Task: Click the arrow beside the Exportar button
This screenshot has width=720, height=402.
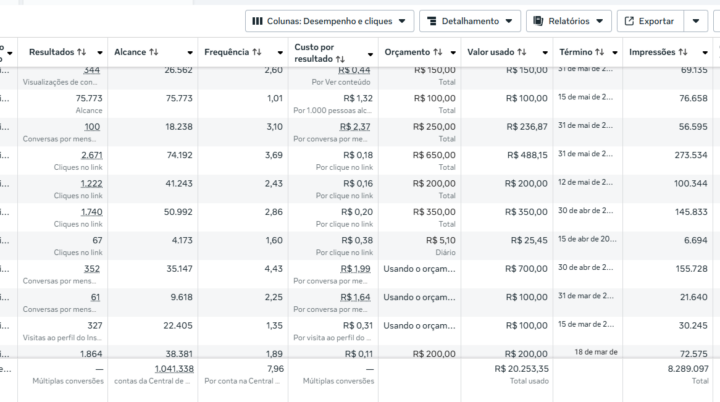Action: (697, 21)
